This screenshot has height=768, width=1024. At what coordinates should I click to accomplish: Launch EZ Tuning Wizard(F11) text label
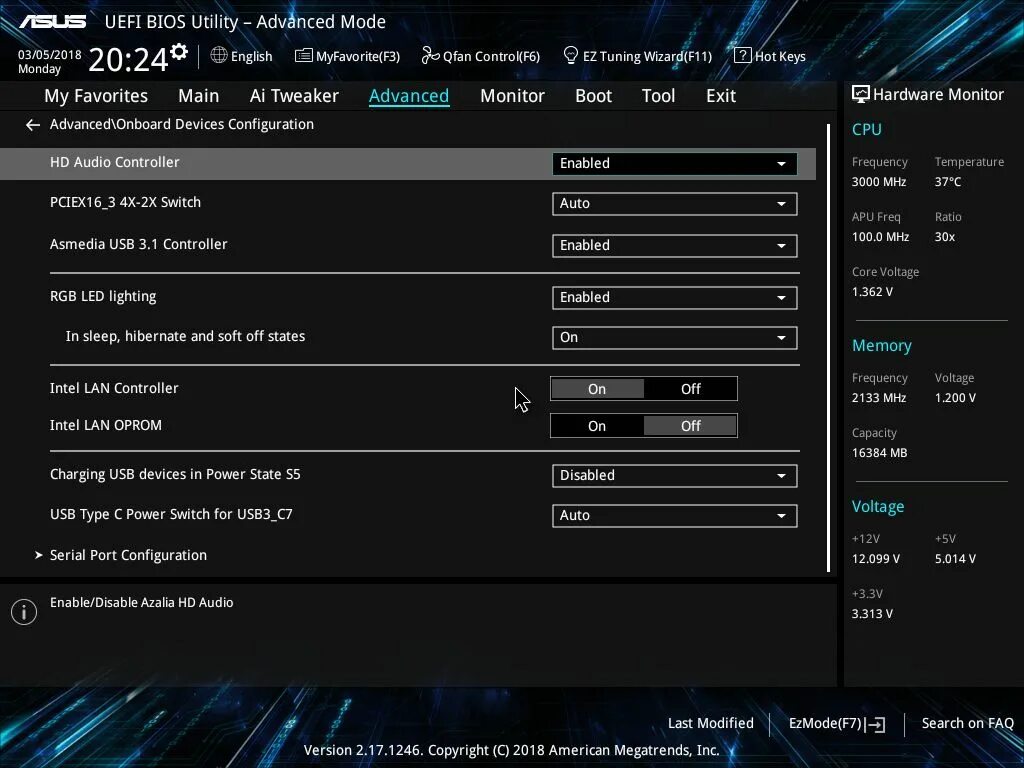tap(647, 57)
